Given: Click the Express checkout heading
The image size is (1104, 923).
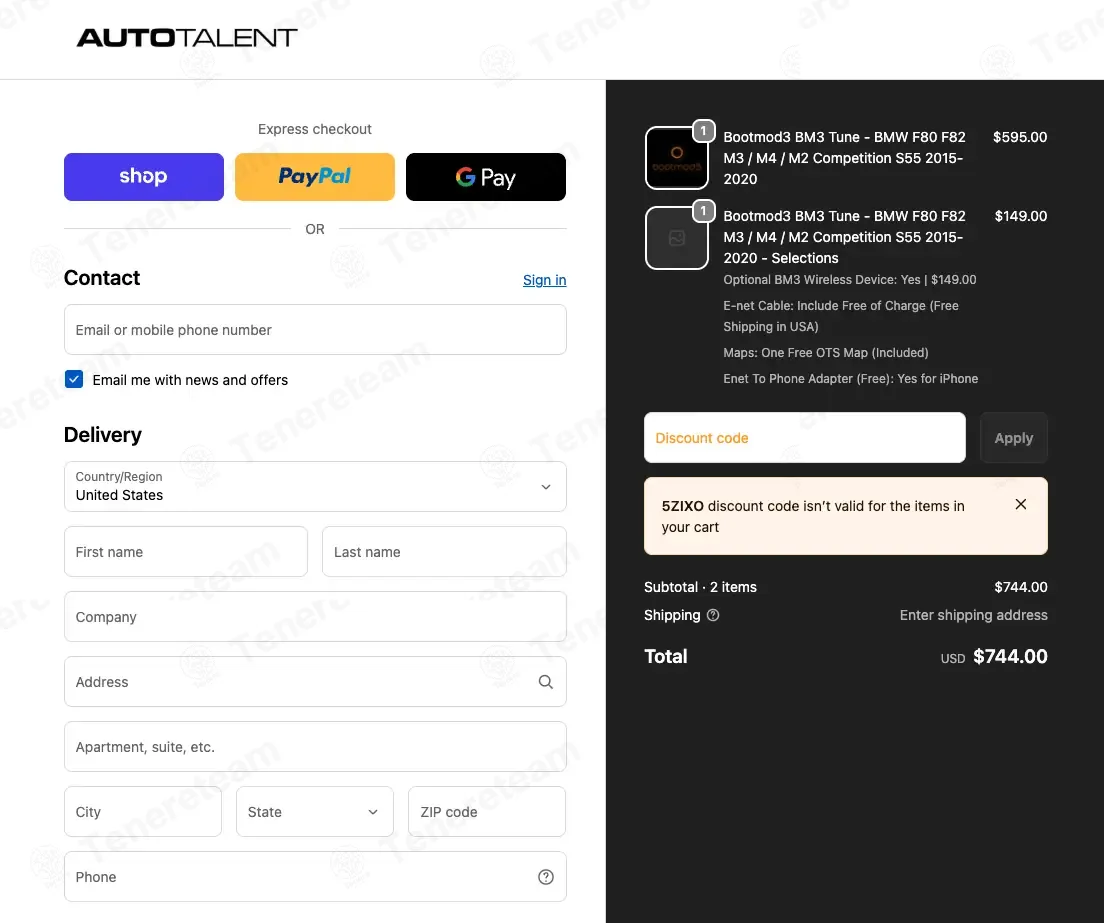Looking at the screenshot, I should click(x=315, y=129).
